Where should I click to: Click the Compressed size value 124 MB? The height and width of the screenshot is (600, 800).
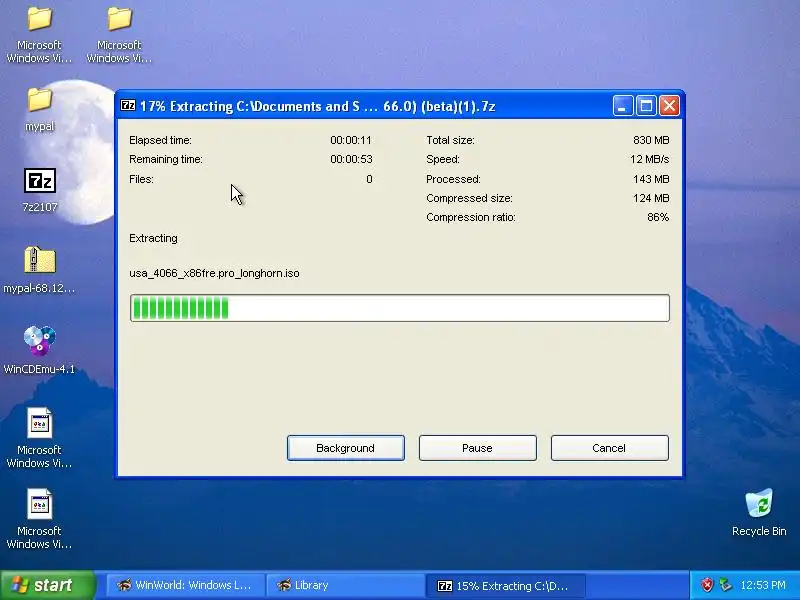[651, 198]
